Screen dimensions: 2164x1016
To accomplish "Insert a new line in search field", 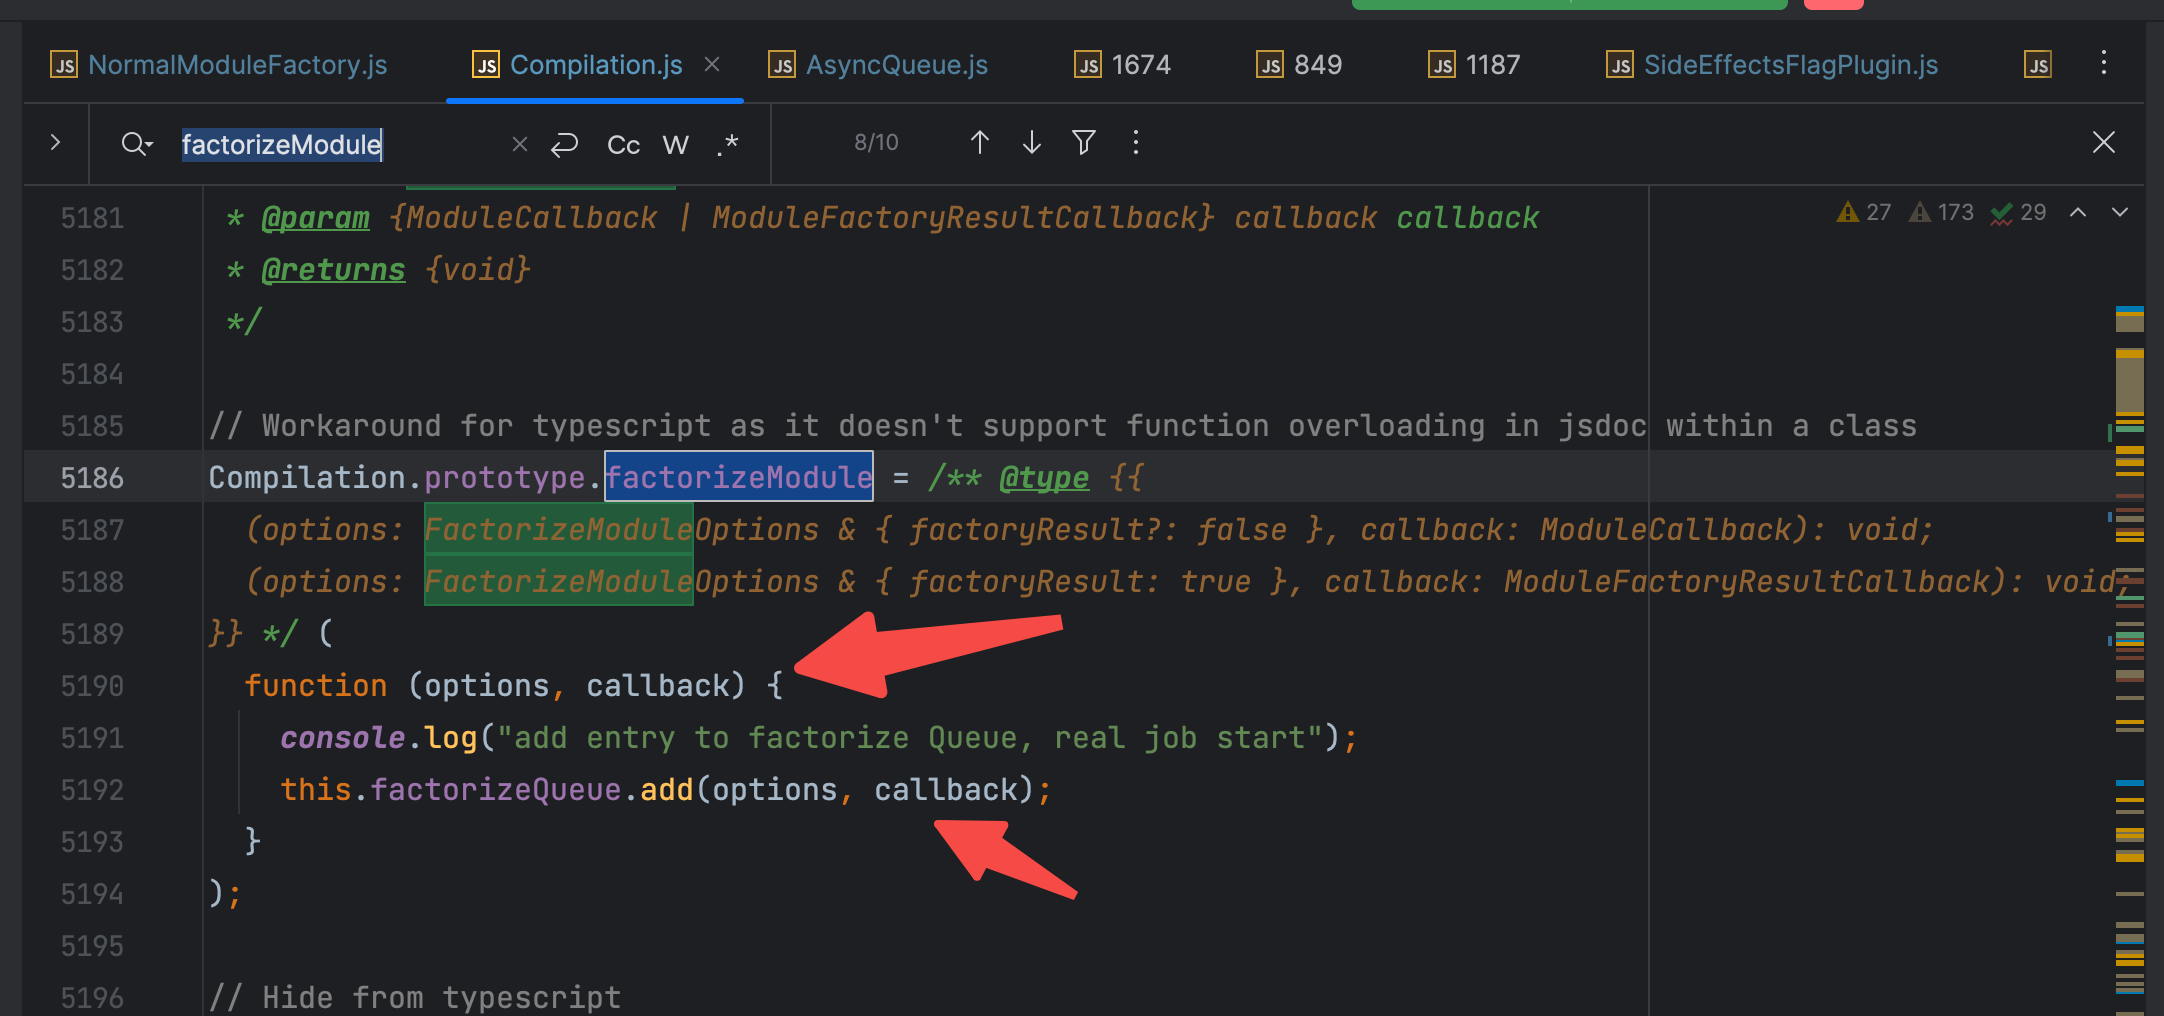I will tap(565, 145).
